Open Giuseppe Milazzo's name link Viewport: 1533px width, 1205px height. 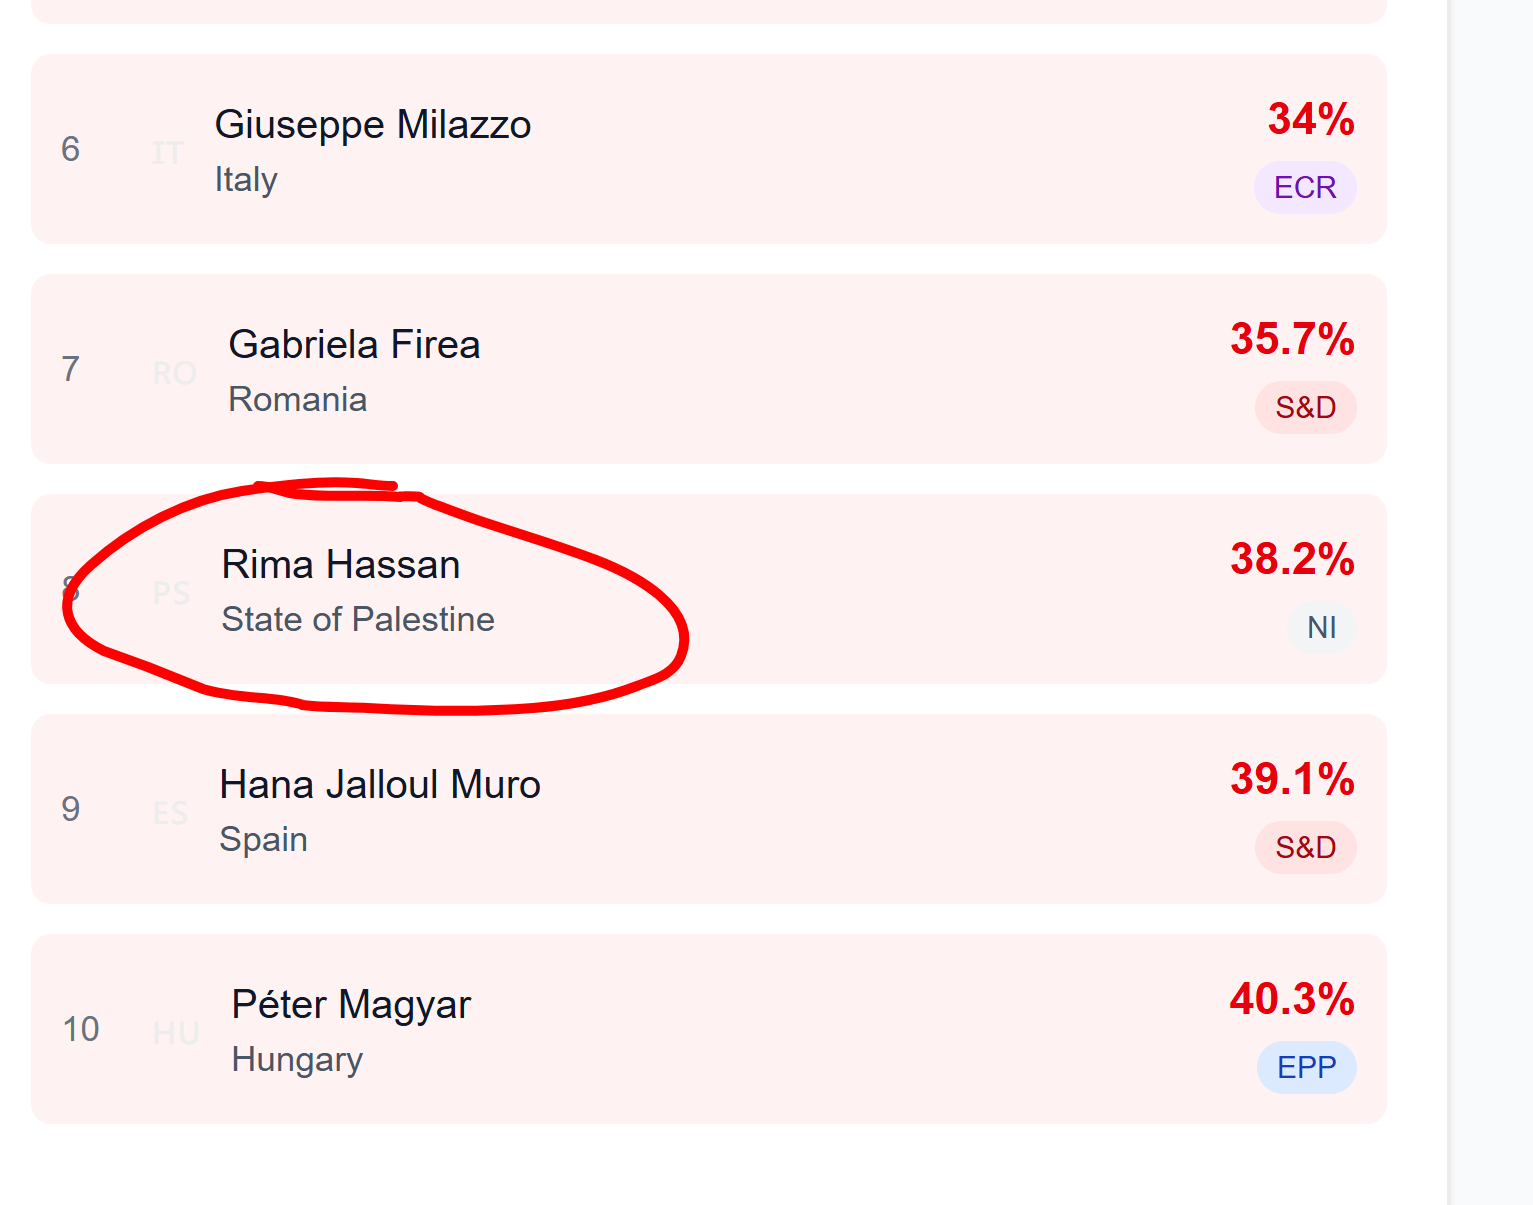373,125
